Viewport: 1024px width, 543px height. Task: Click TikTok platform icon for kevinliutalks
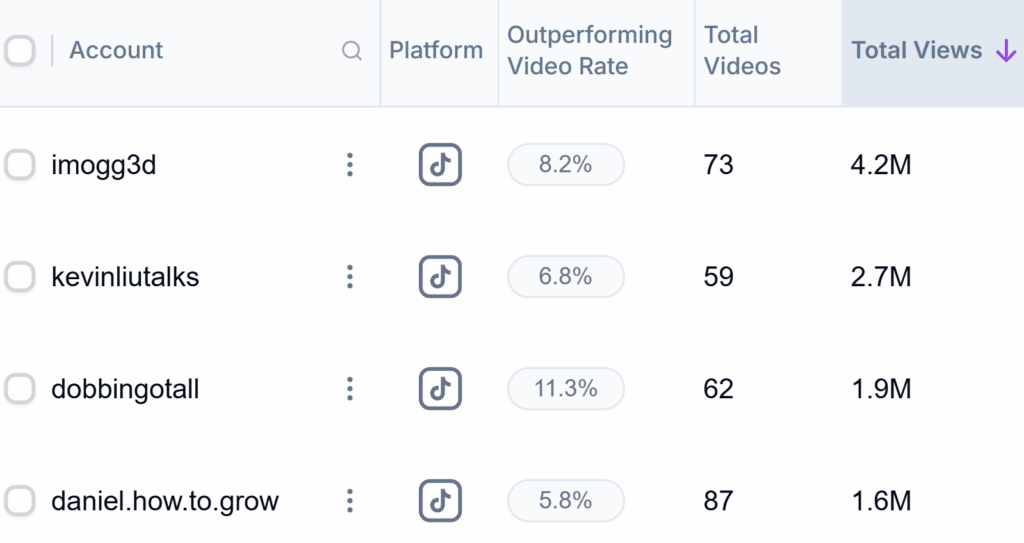coord(440,277)
